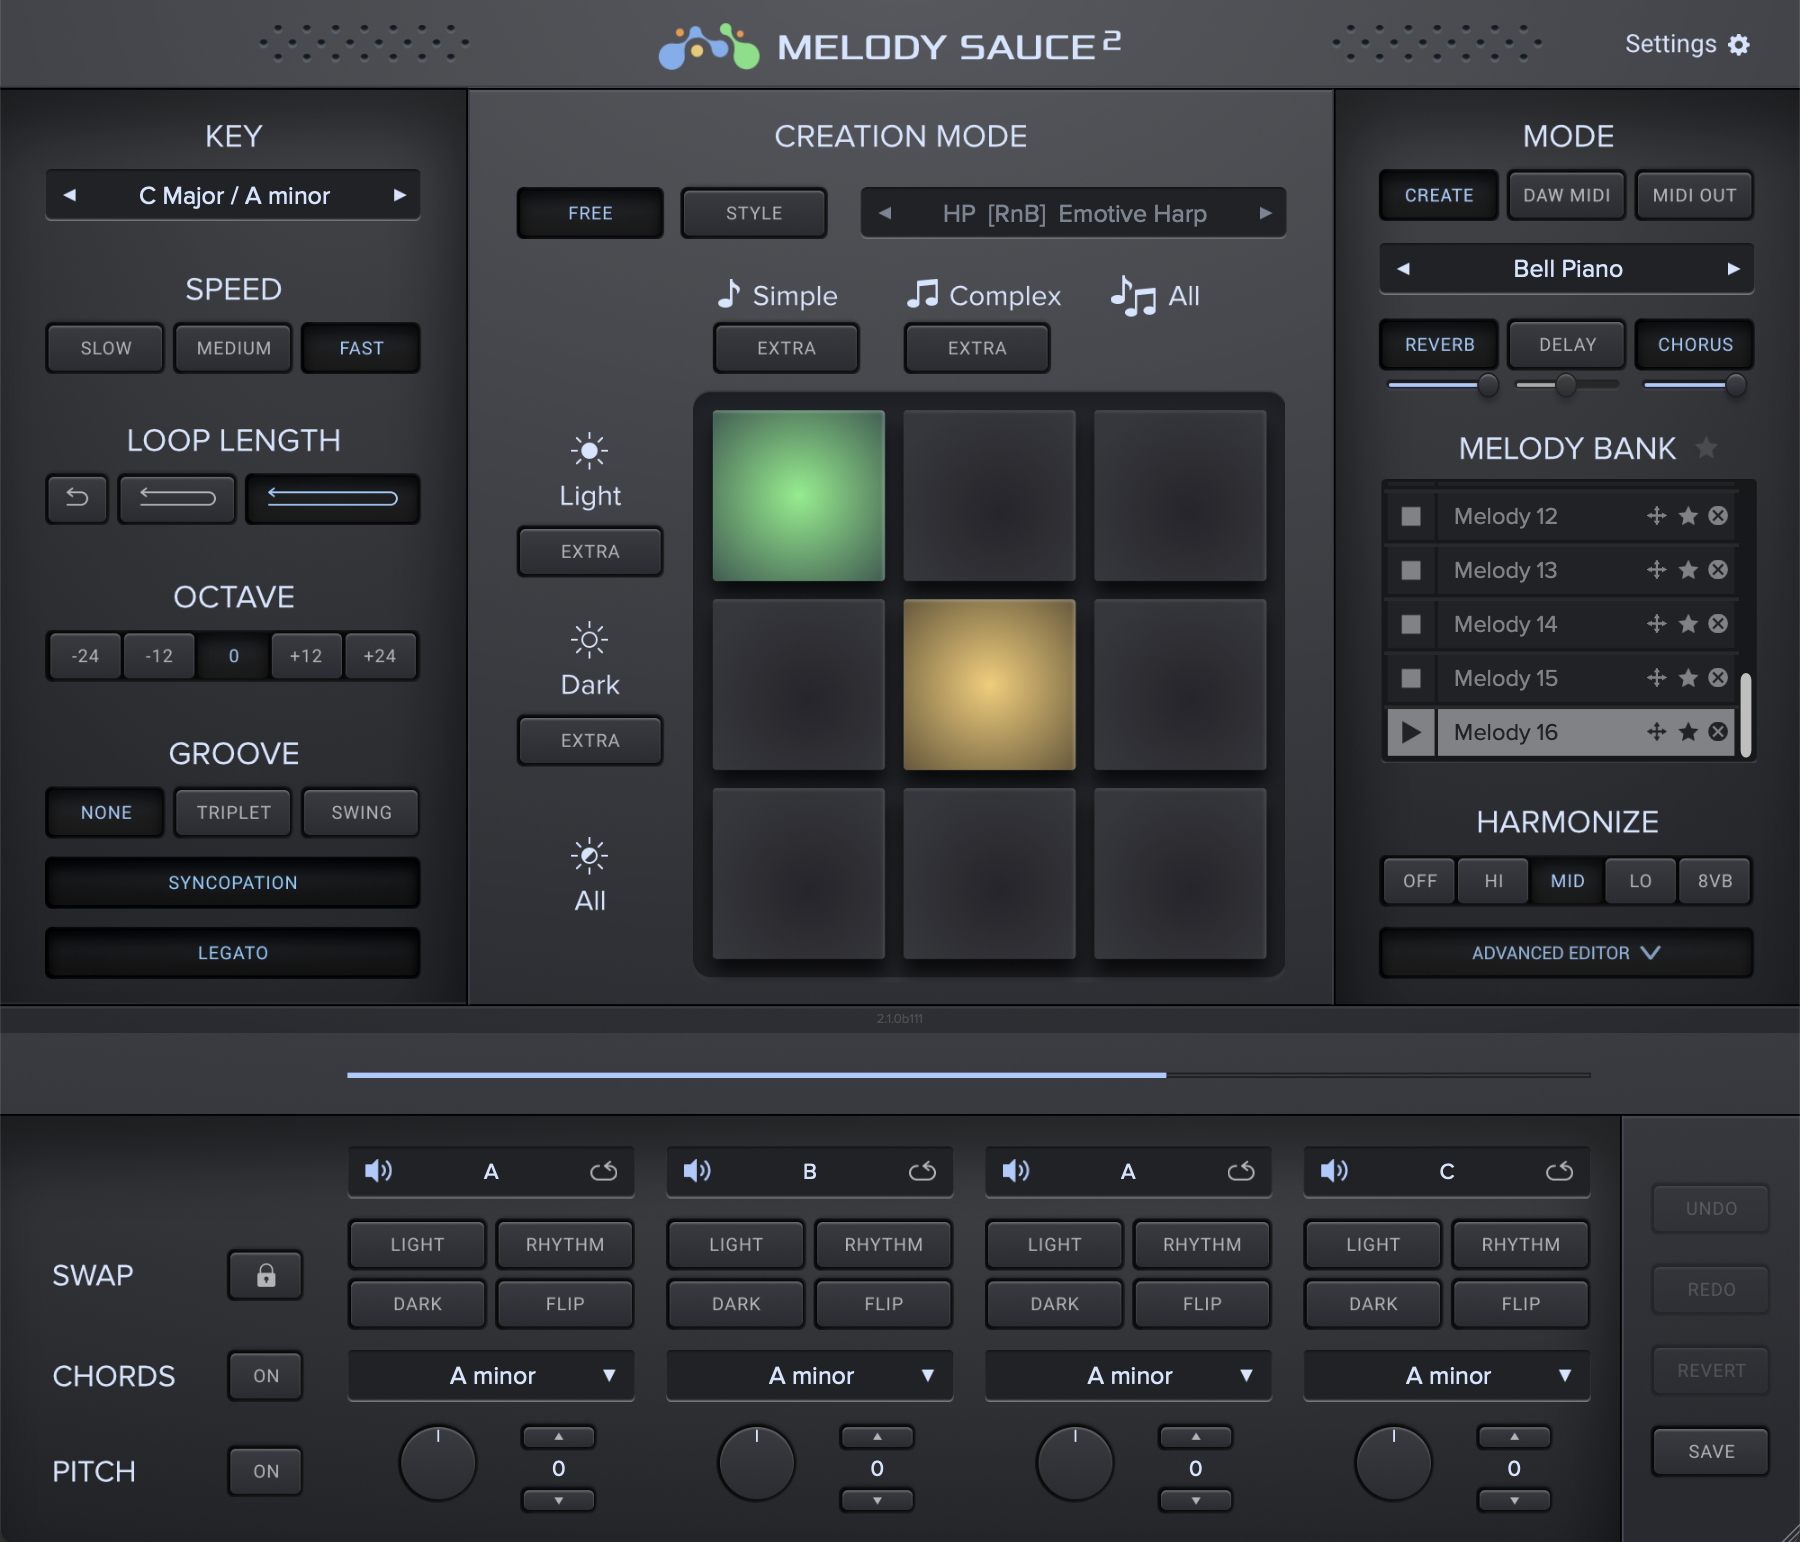The width and height of the screenshot is (1800, 1542).
Task: Select Style creation mode
Action: [754, 213]
